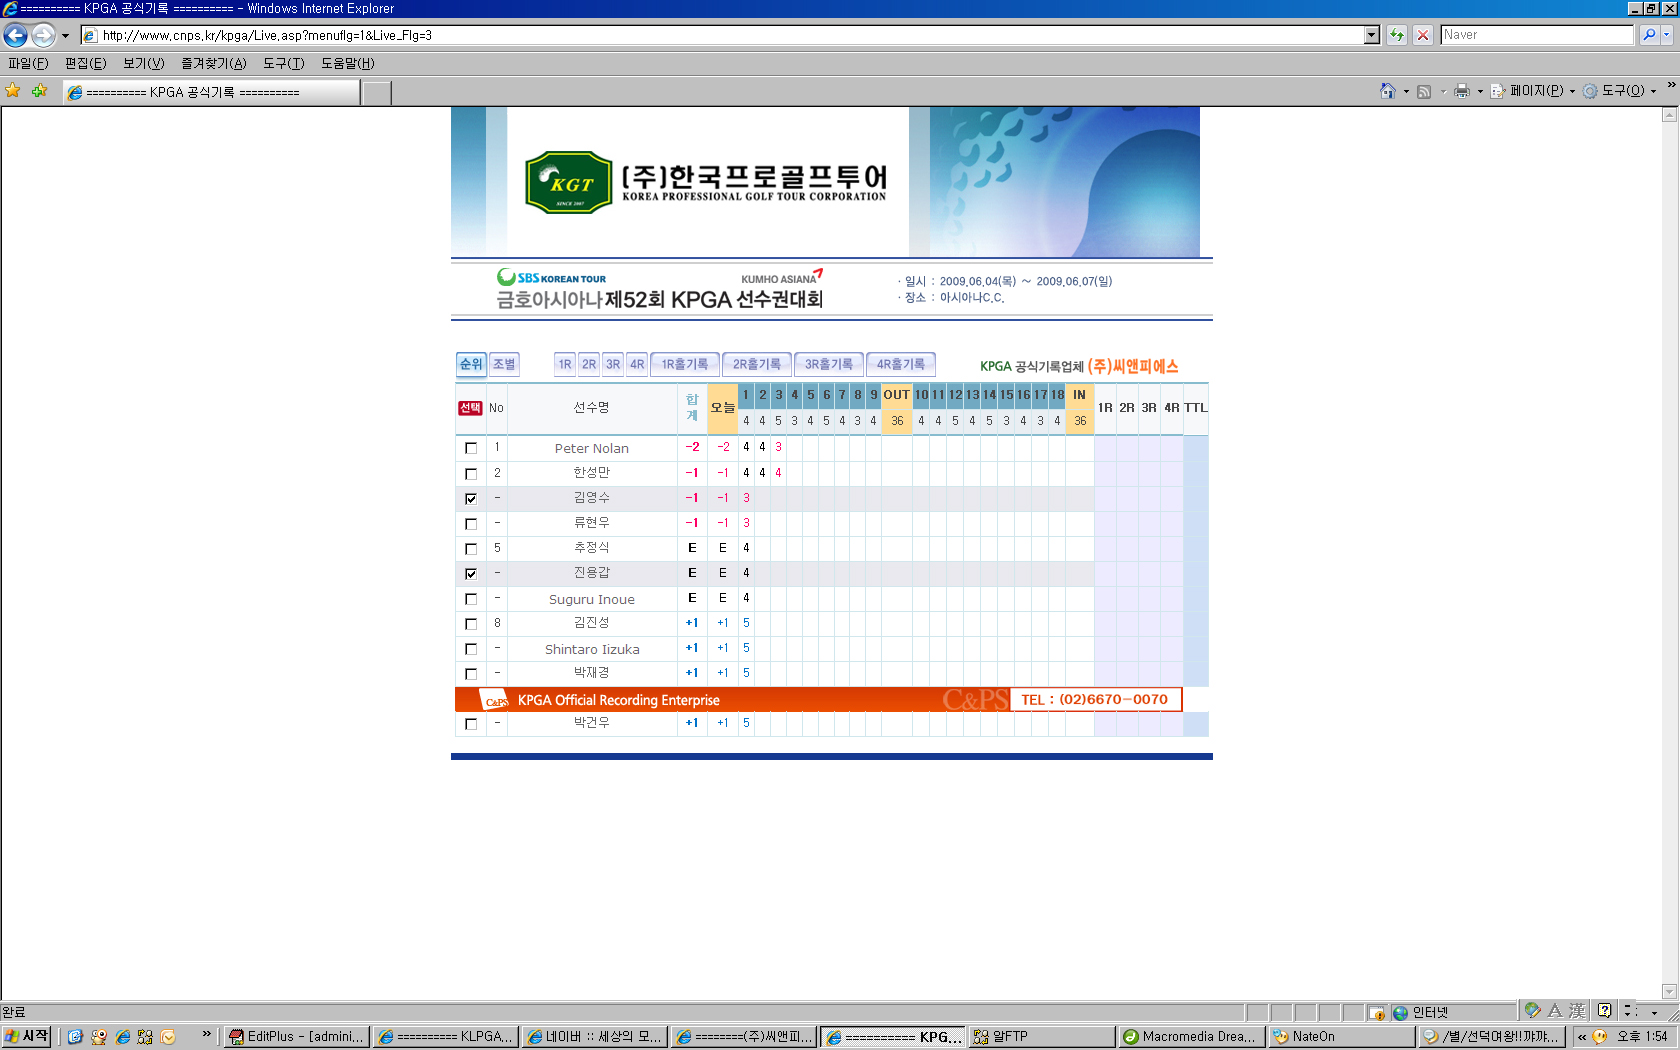Expand Quick Launch overflow chevron
This screenshot has width=1680, height=1050.
coord(206,1034)
